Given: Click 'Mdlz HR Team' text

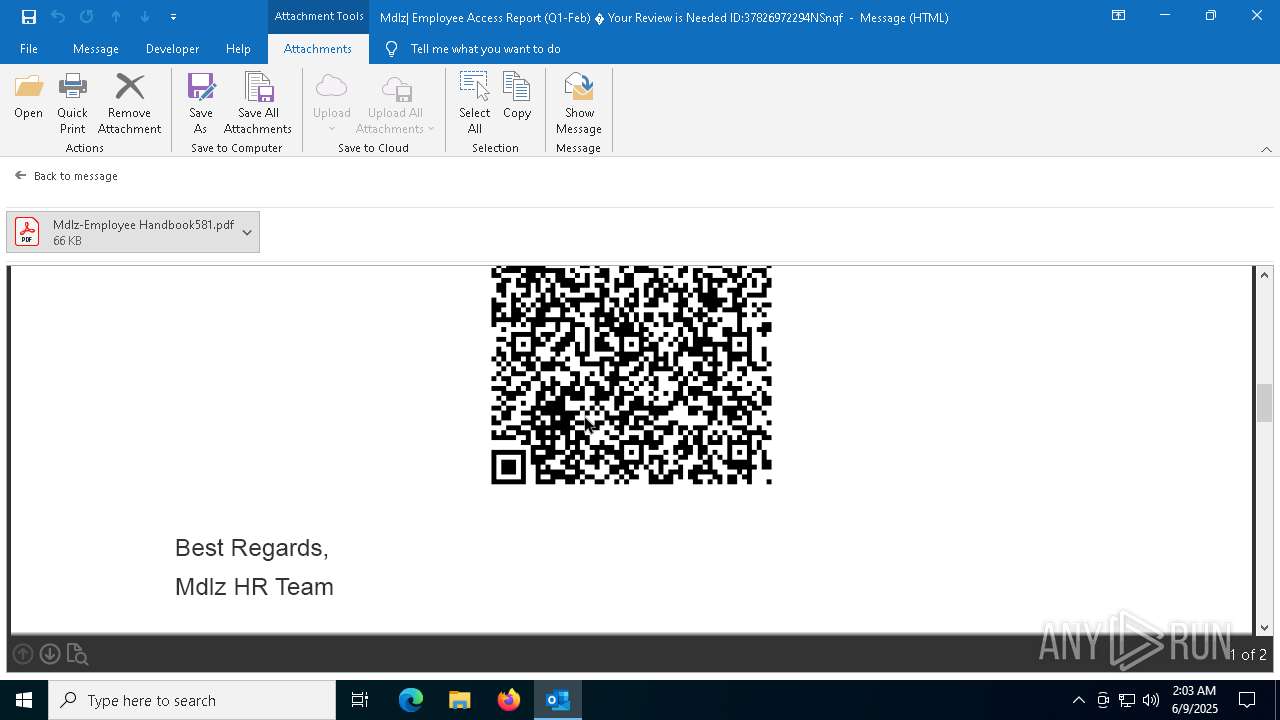Looking at the screenshot, I should pos(254,587).
